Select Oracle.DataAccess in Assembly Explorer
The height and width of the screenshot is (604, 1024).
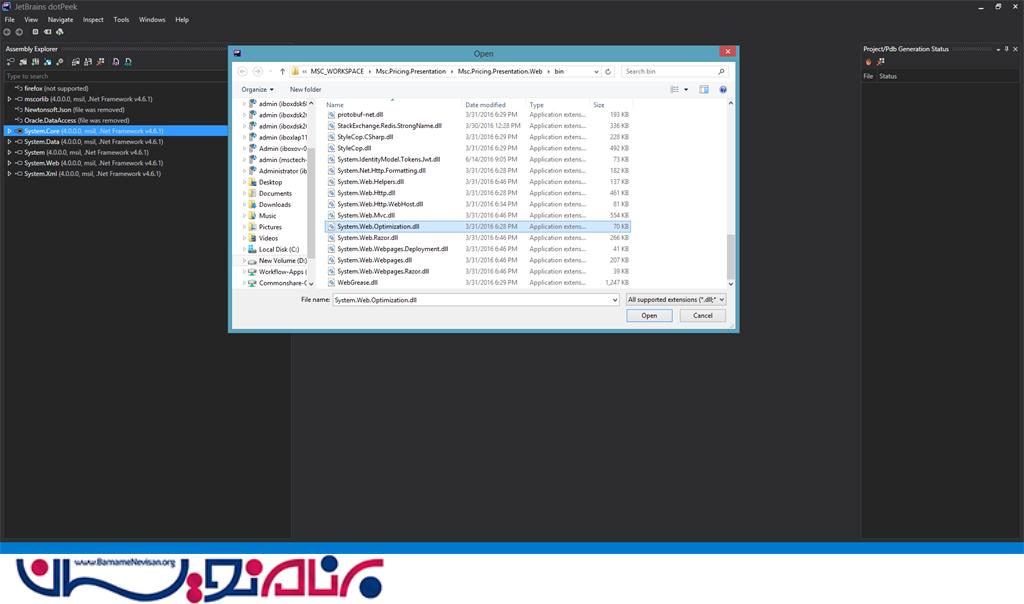[76, 121]
